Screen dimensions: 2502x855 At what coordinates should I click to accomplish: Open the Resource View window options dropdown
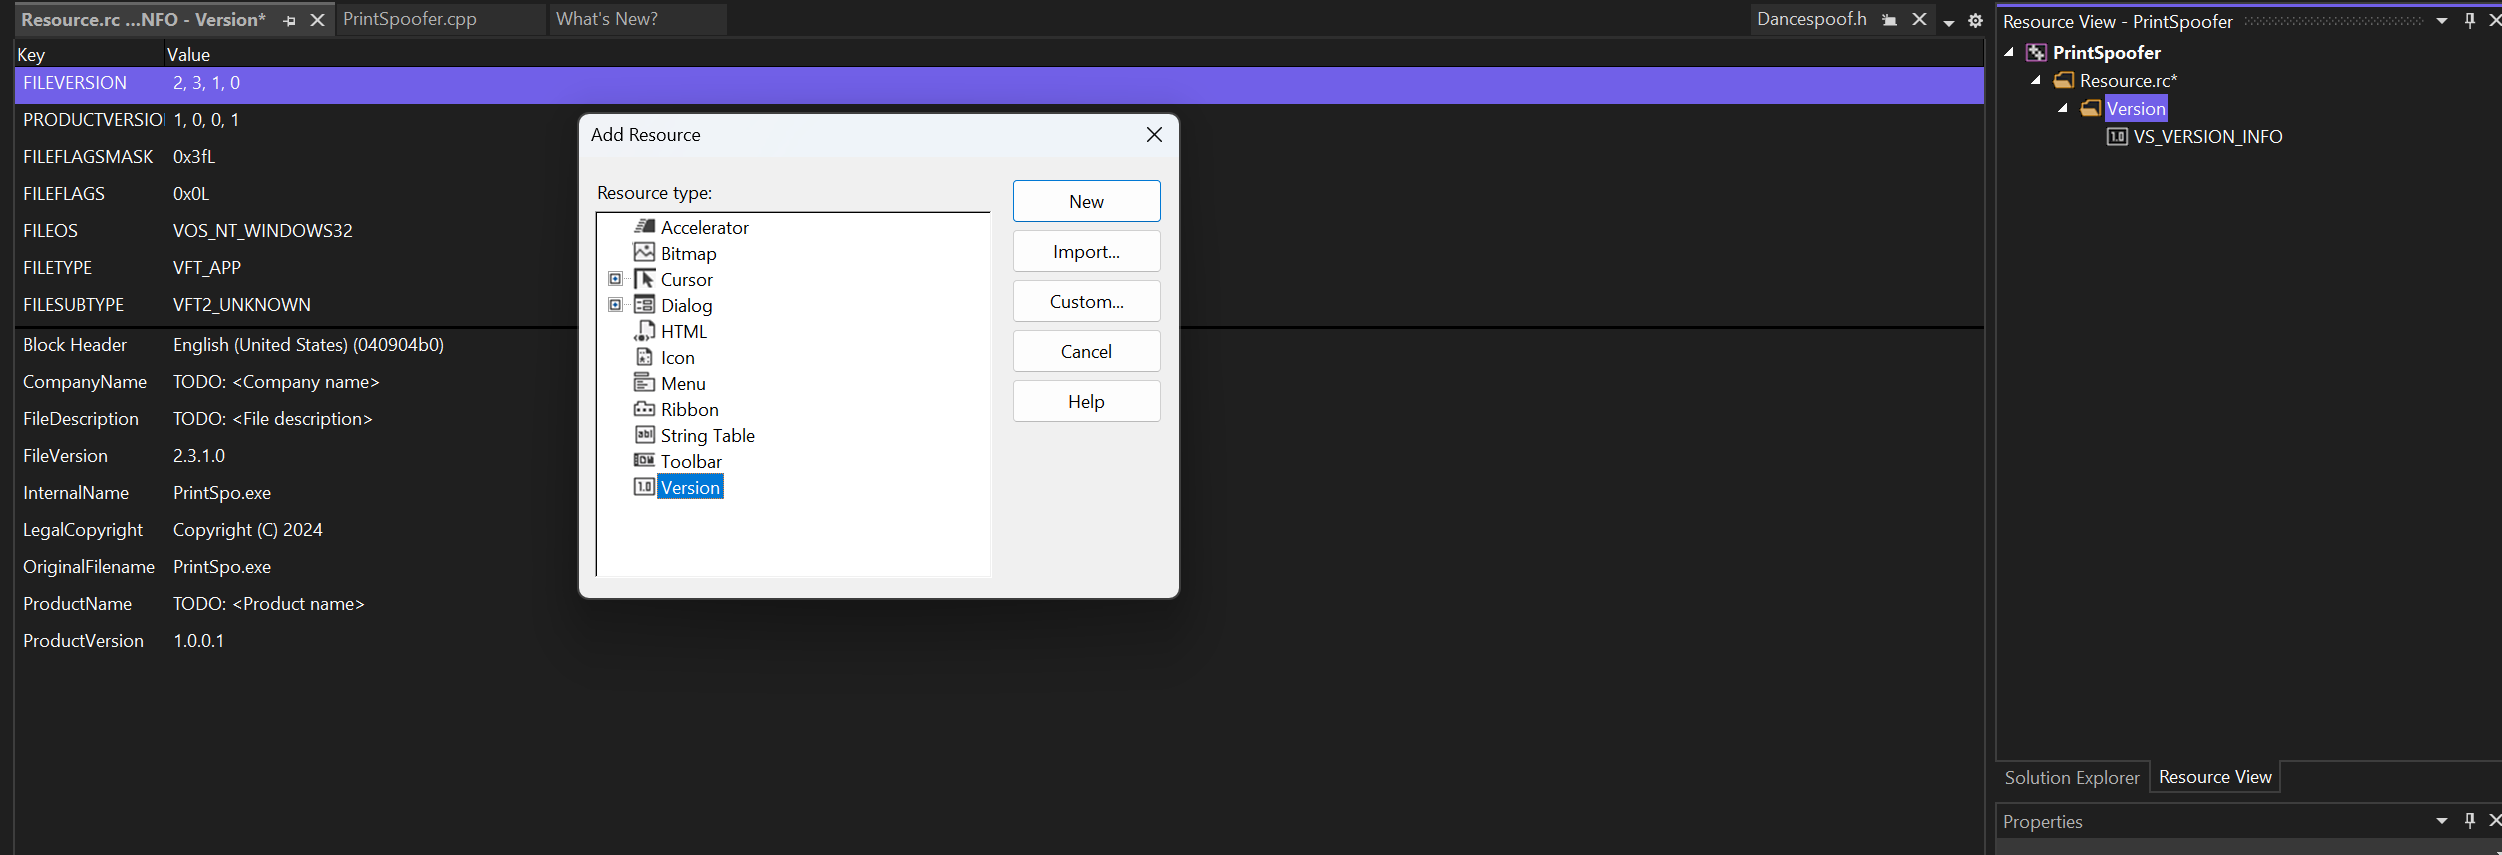(x=2441, y=21)
